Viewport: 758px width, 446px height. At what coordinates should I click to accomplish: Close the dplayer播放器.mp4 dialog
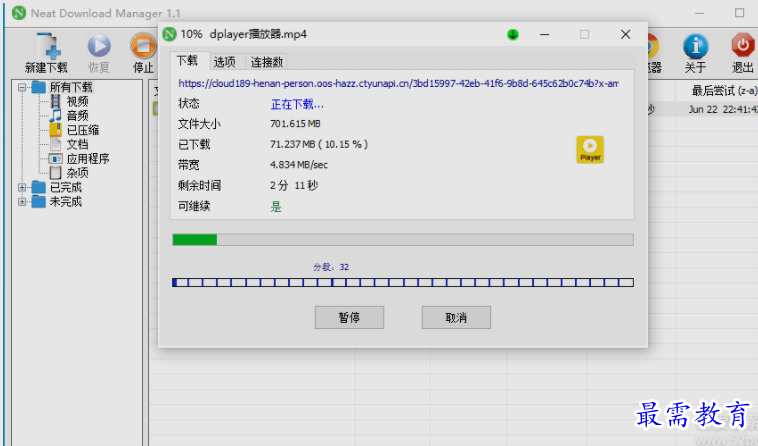(626, 34)
